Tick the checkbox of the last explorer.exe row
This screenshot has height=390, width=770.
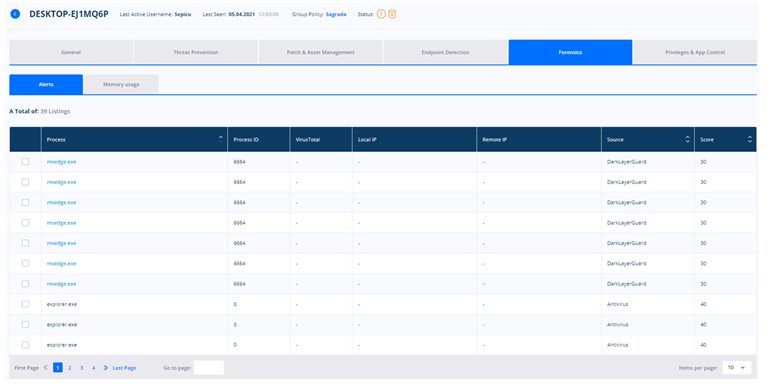click(x=26, y=345)
